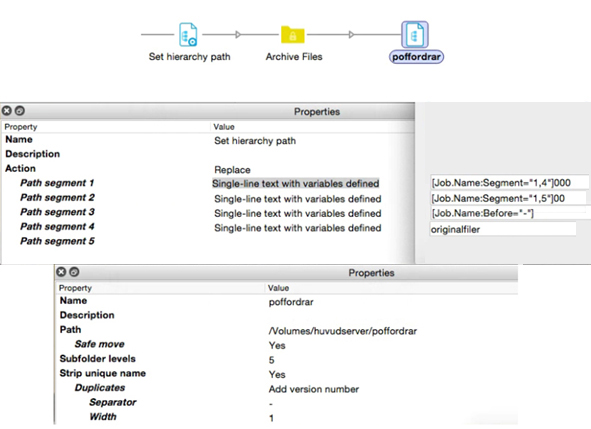Toggle the Strip unique name Yes value

click(277, 374)
